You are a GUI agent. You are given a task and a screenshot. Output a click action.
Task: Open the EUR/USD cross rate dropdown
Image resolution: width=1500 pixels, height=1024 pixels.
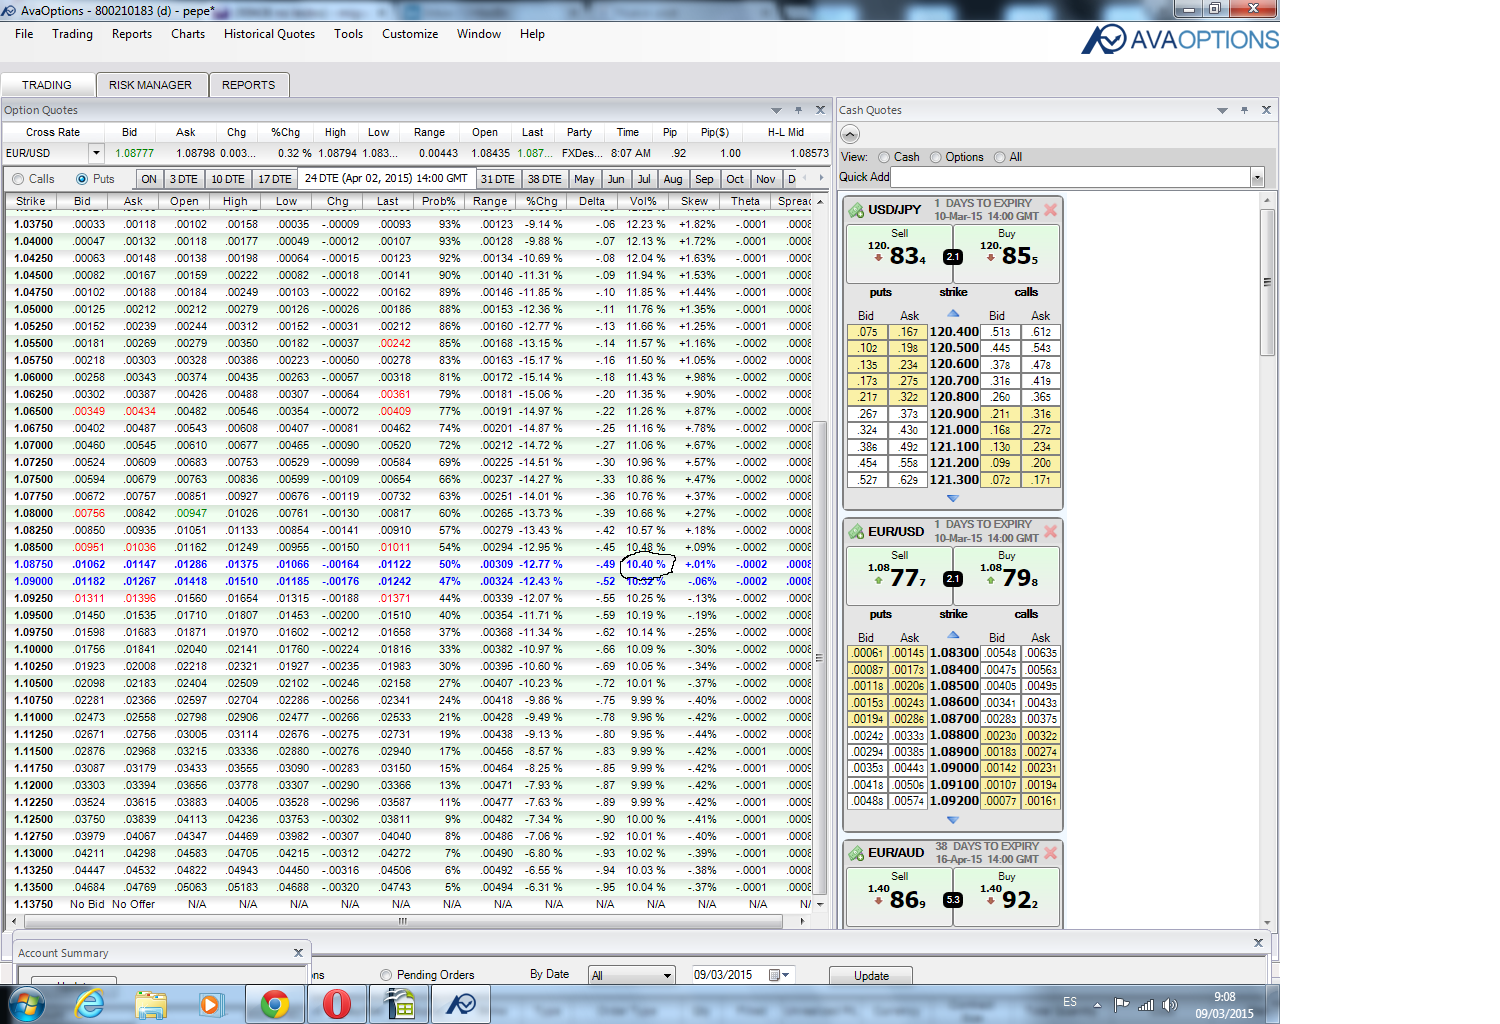pyautogui.click(x=96, y=153)
